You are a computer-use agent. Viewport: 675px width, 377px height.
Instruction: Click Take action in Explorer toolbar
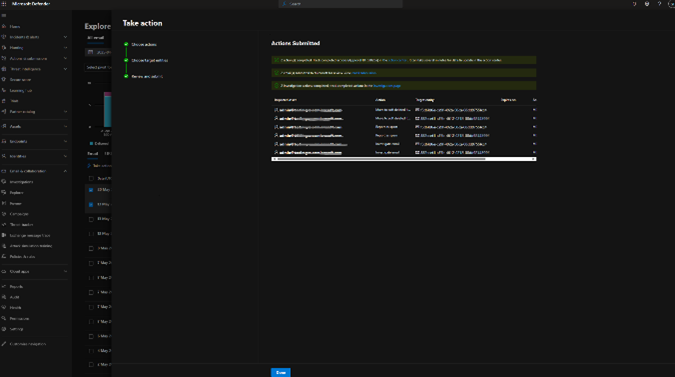click(x=100, y=166)
